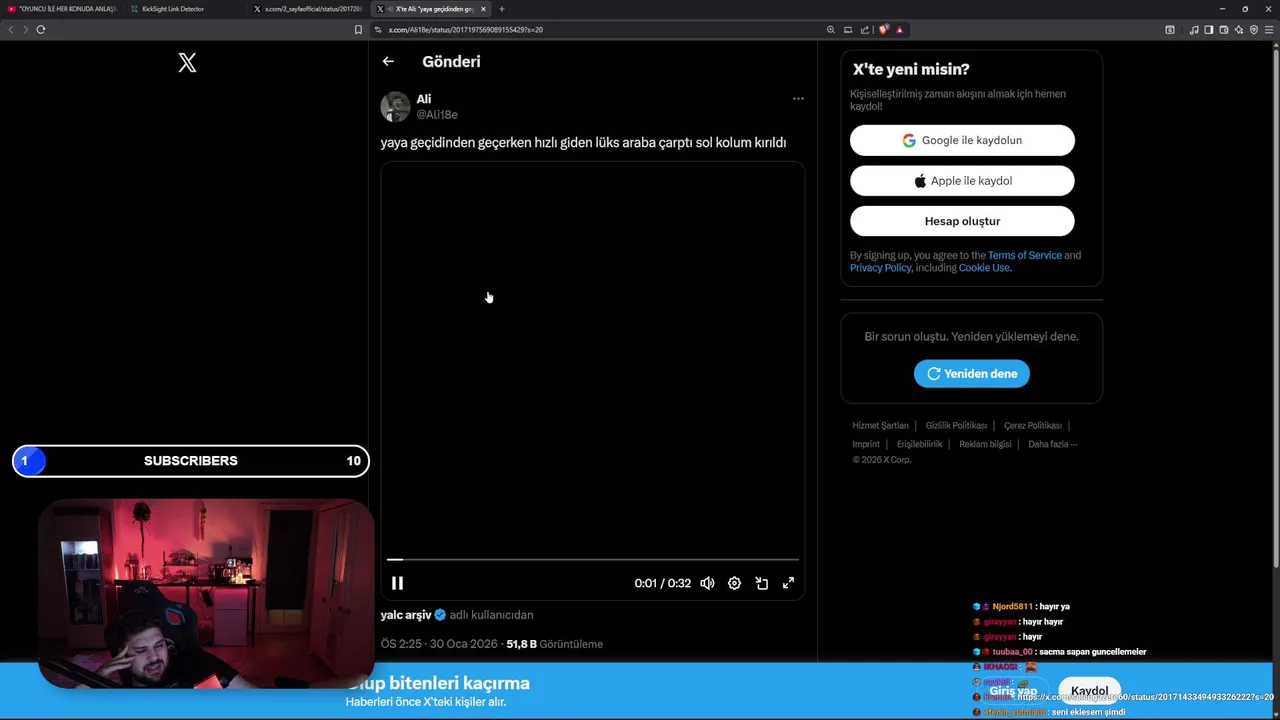This screenshot has height=720, width=1280.
Task: Open Gizlilik Politikası footer link
Action: tap(956, 426)
